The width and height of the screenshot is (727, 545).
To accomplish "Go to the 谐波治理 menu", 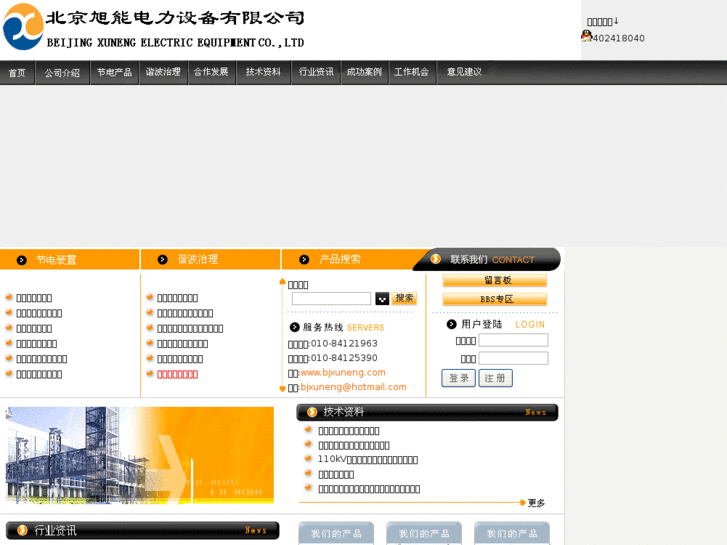I will pyautogui.click(x=163, y=72).
